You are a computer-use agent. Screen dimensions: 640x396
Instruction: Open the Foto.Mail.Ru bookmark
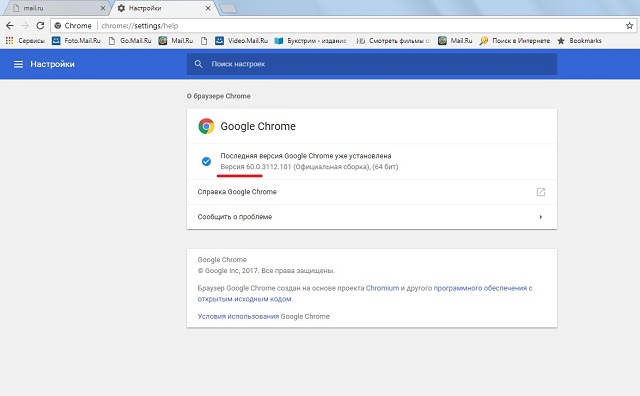coord(76,40)
